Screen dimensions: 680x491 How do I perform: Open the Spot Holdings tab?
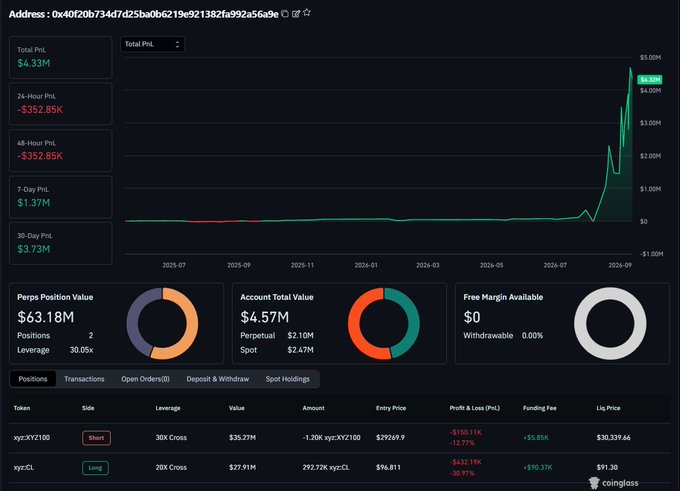click(x=288, y=379)
